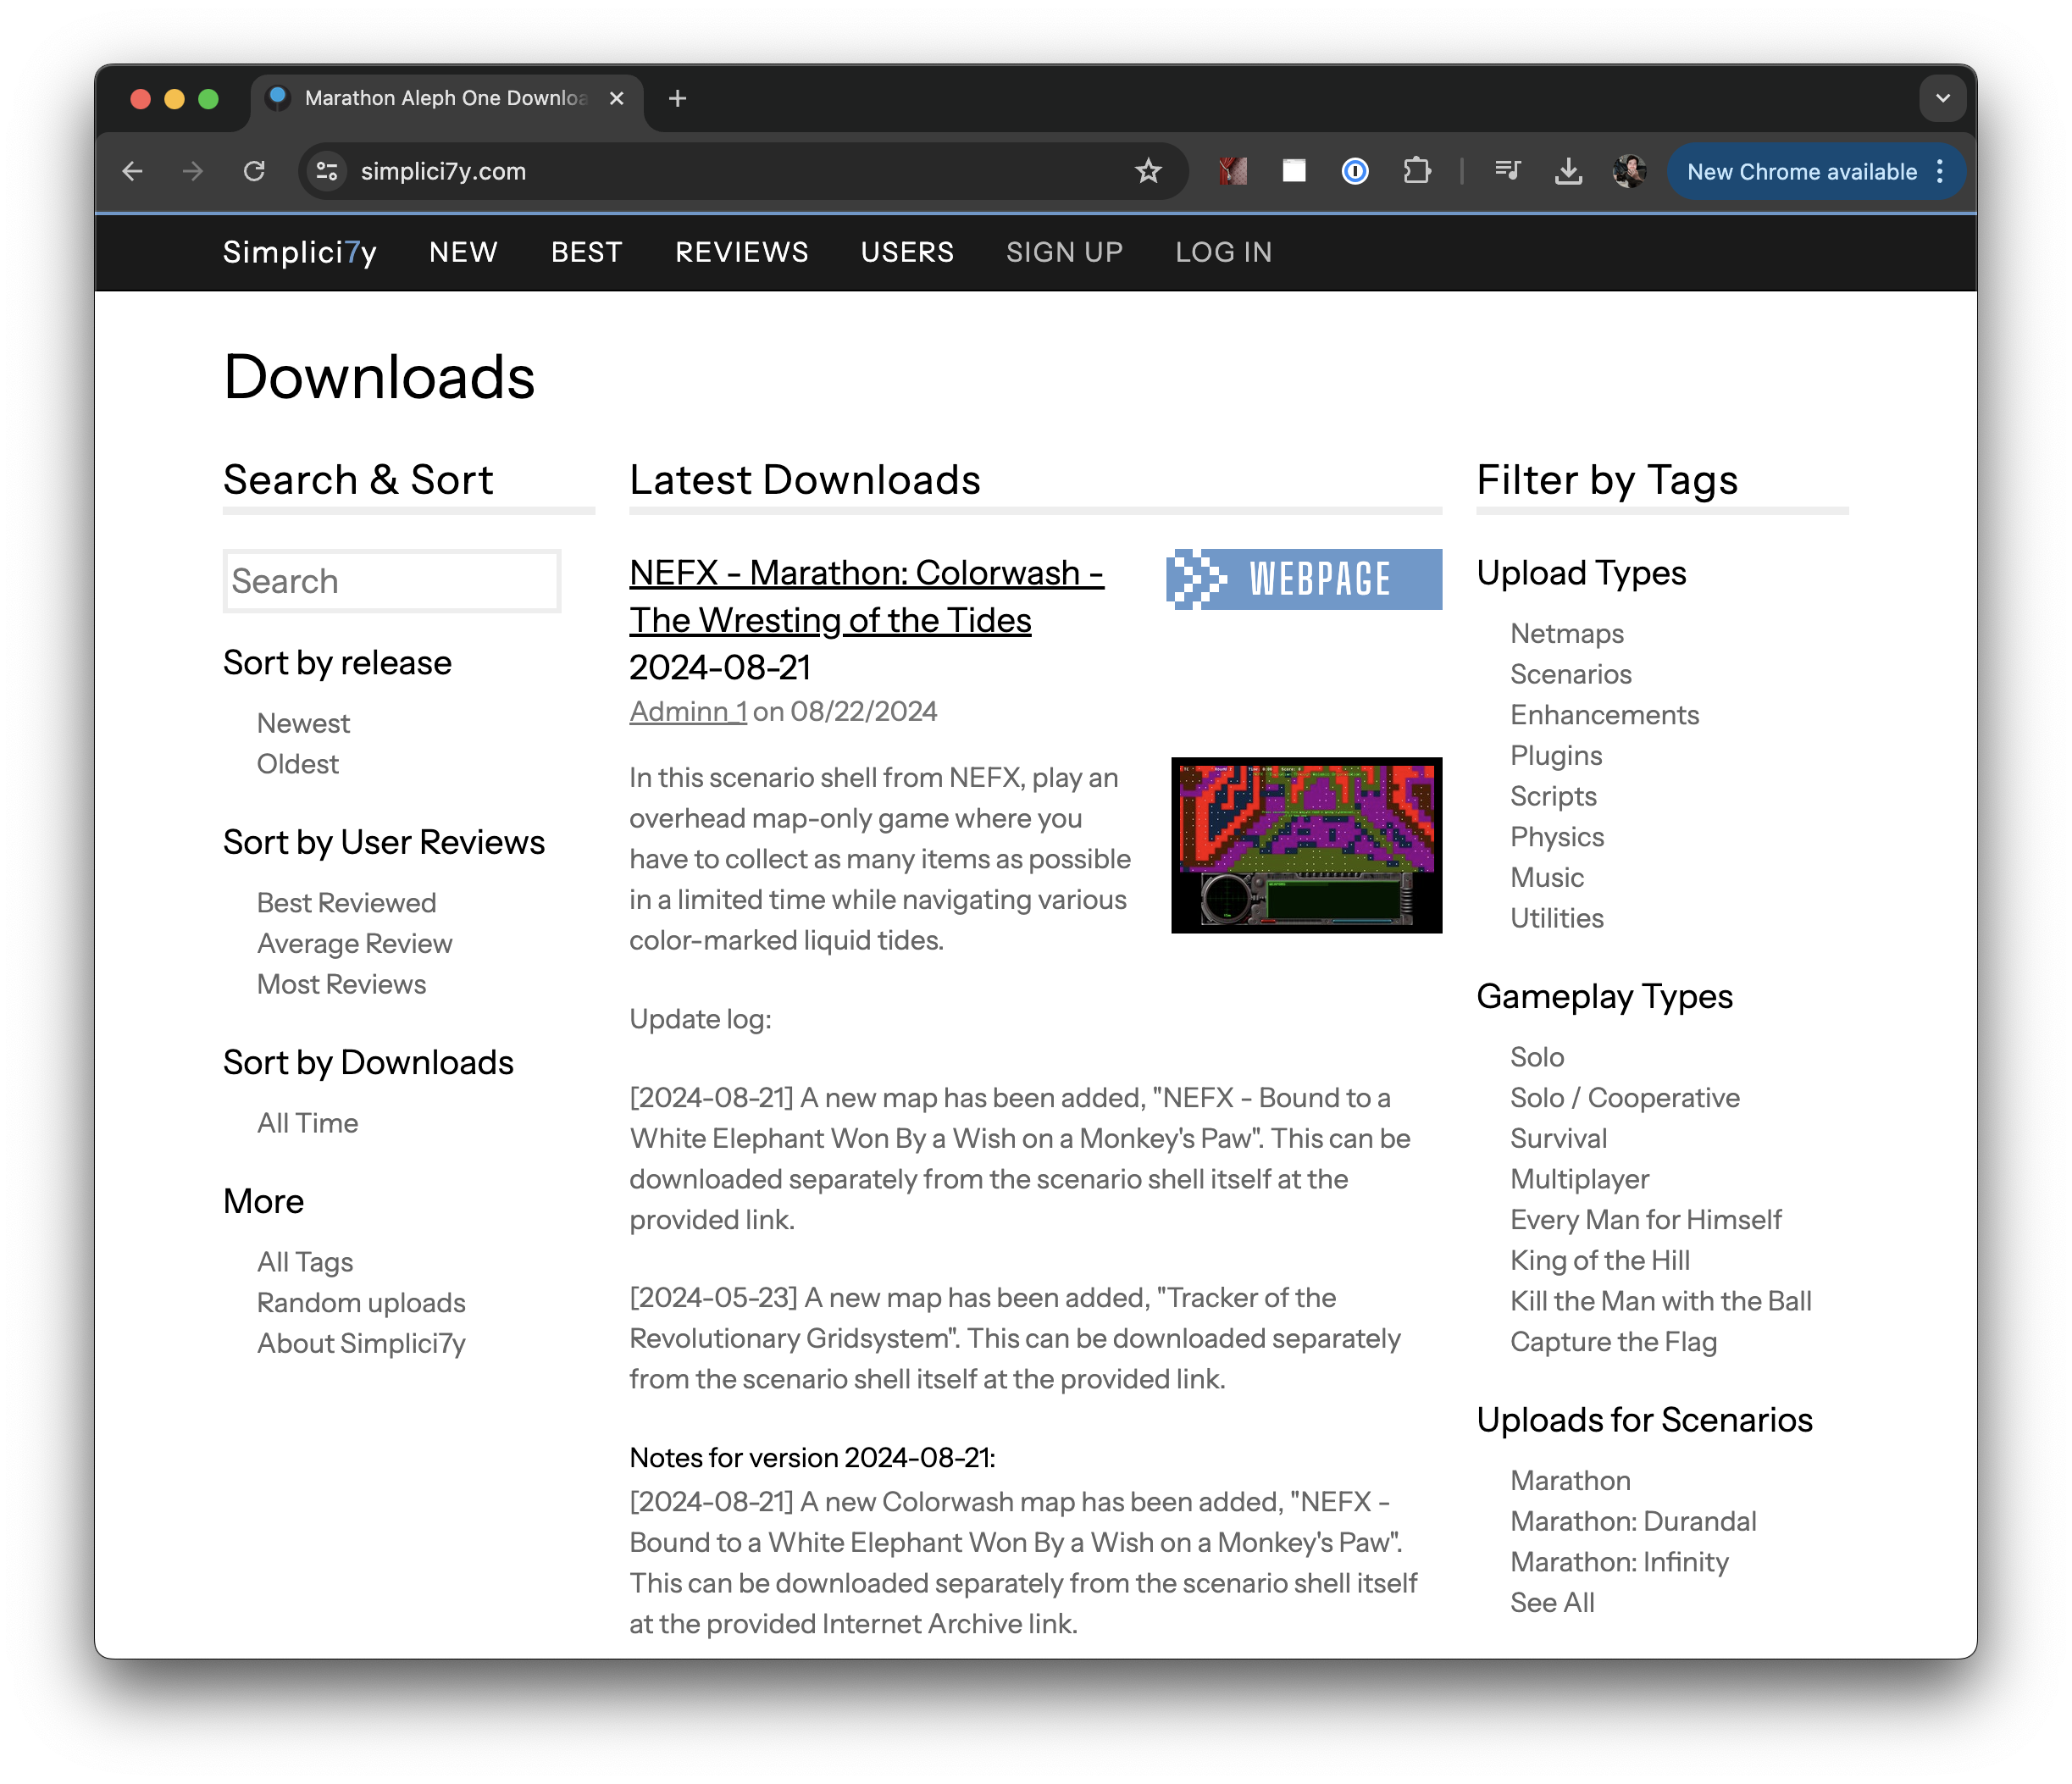Open the USERS menu item
The width and height of the screenshot is (2072, 1784).
click(907, 252)
